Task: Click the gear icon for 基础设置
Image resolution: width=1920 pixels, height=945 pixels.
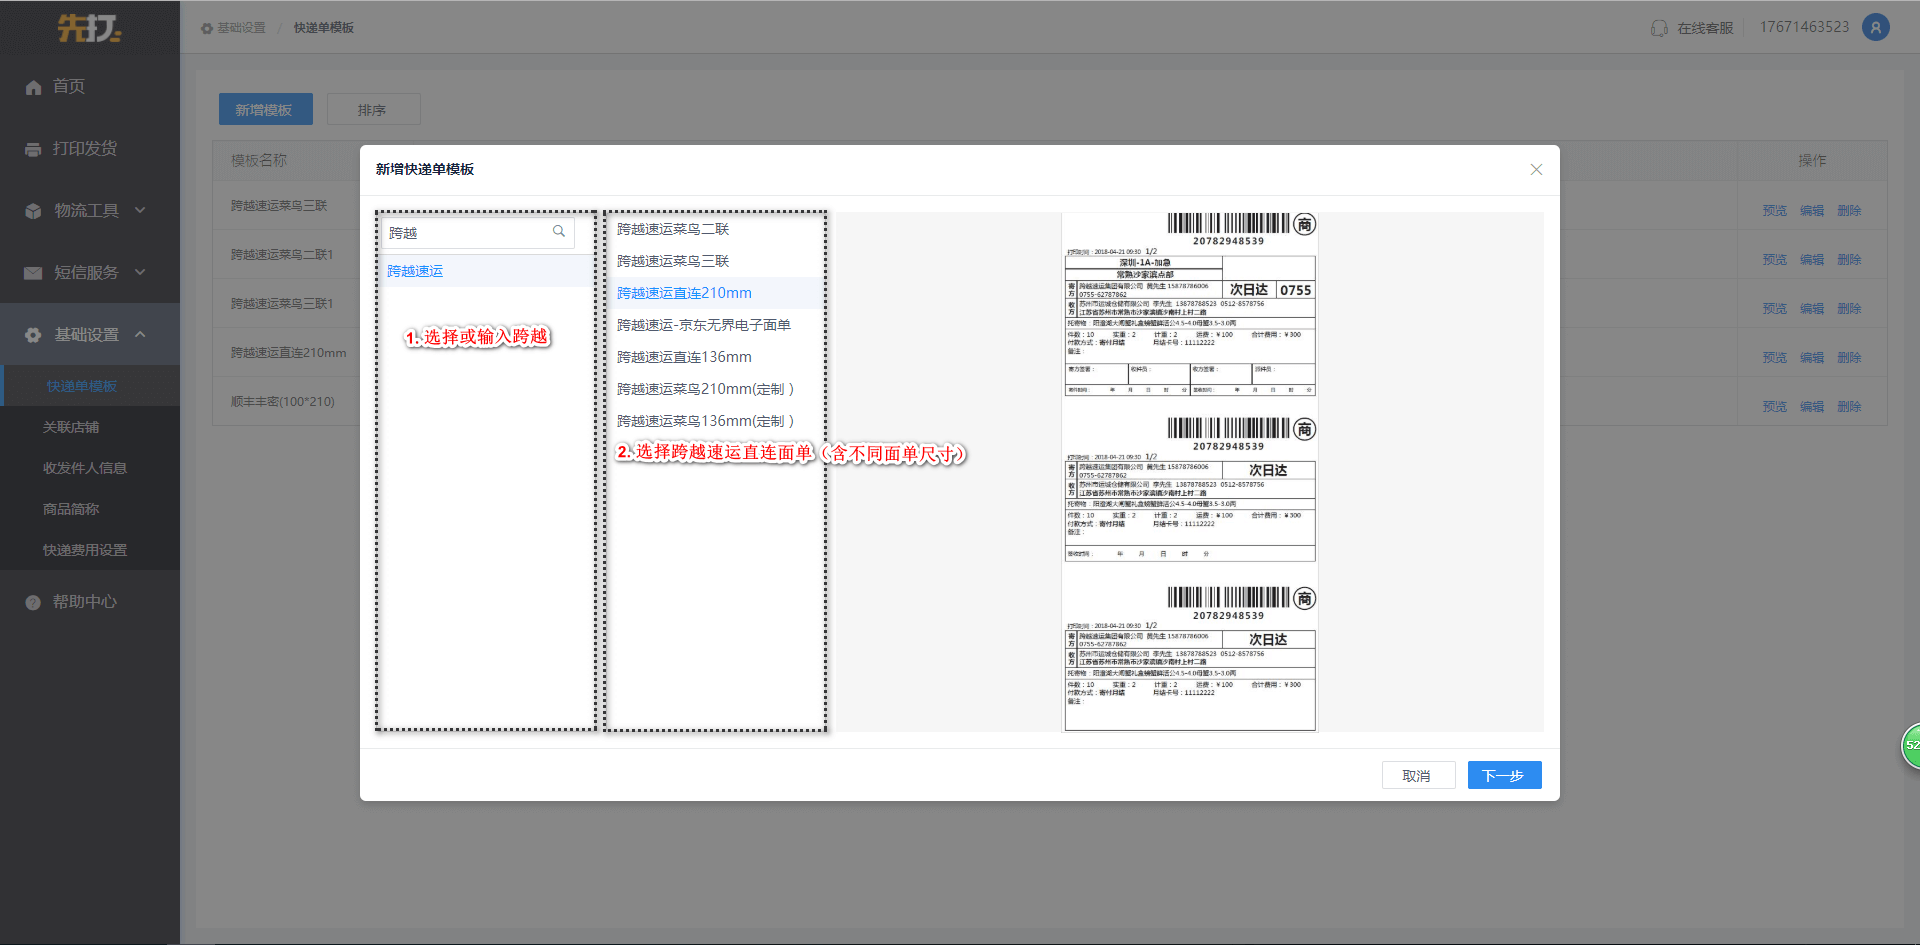Action: click(33, 335)
